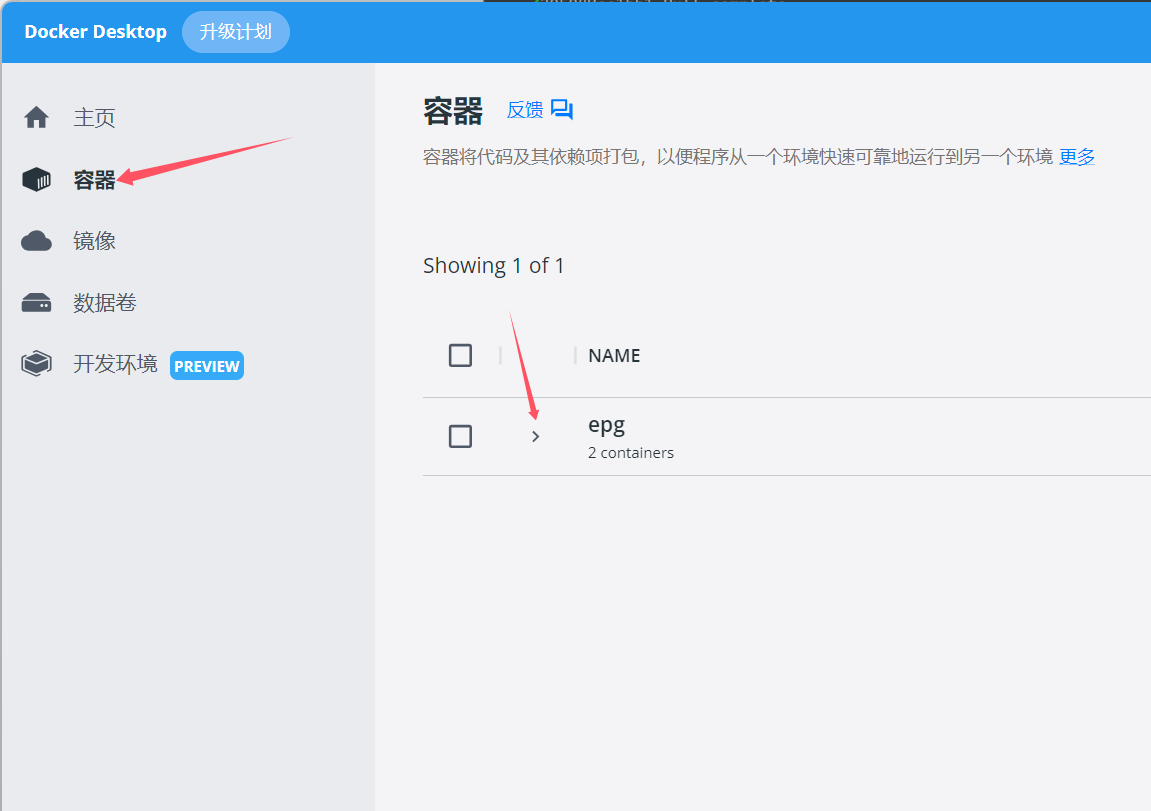
Task: Click the 'Showing 1 of 1' text
Action: [x=493, y=266]
